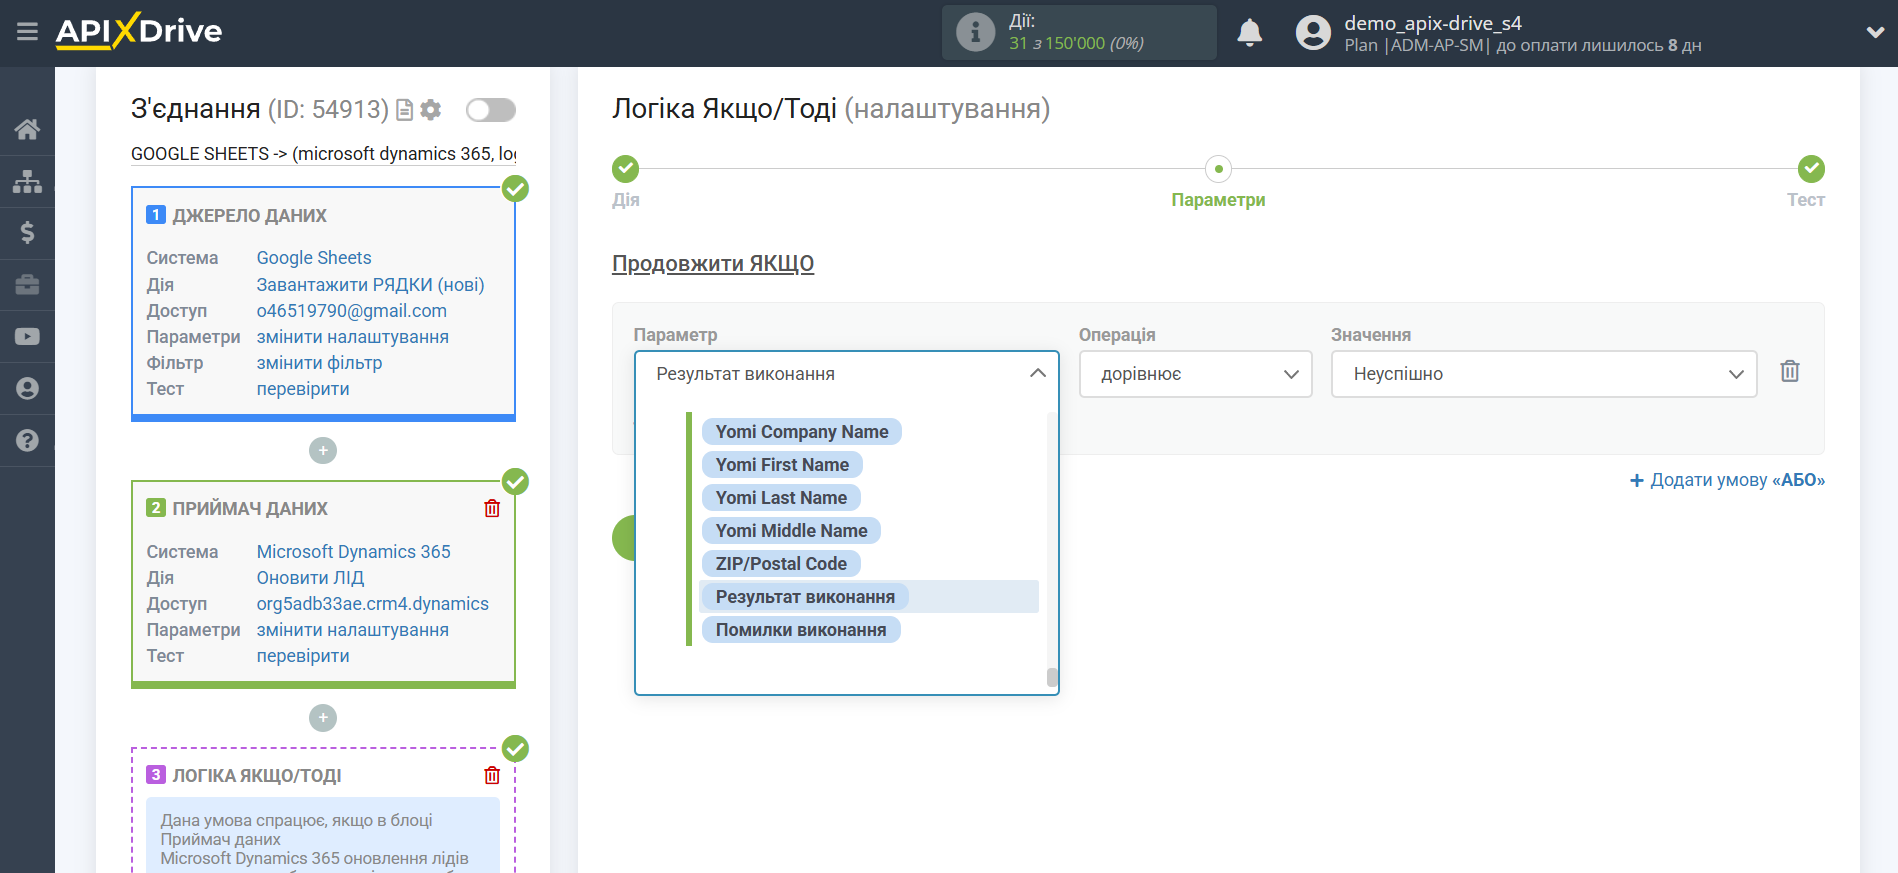Select Yomi First Name option
Viewport: 1898px width, 873px height.
point(782,465)
